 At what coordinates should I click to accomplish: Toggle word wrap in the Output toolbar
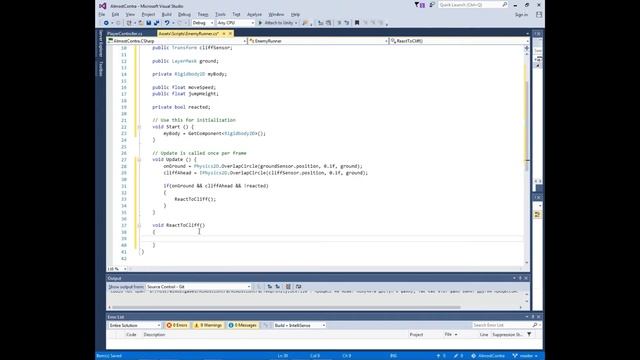pos(298,287)
